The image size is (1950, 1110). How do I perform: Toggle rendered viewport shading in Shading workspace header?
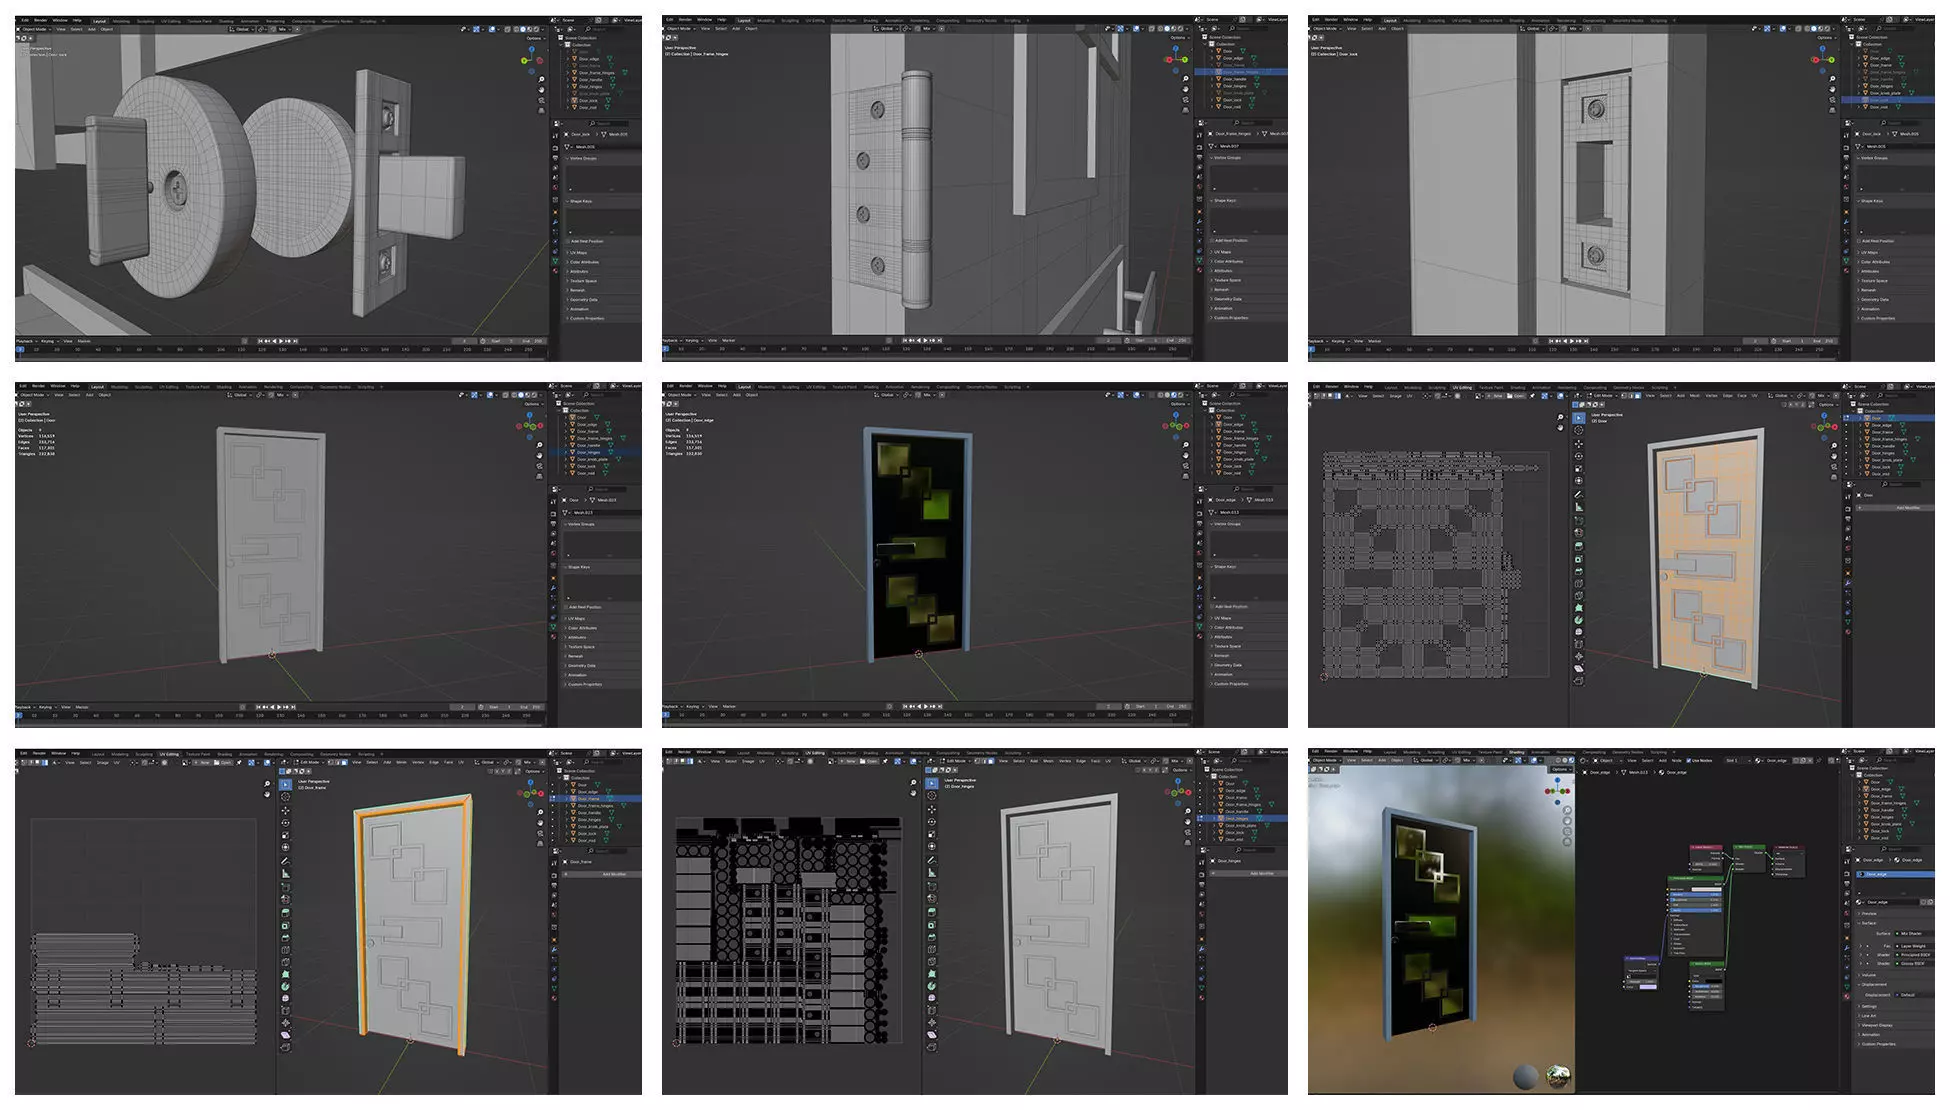(x=1571, y=760)
